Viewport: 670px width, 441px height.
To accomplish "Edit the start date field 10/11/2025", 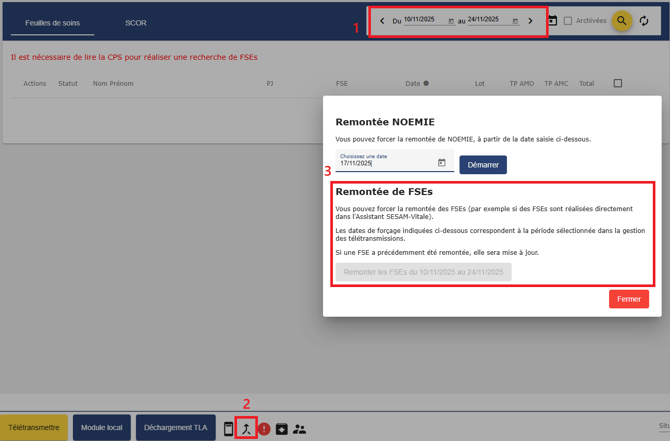I will click(x=425, y=20).
